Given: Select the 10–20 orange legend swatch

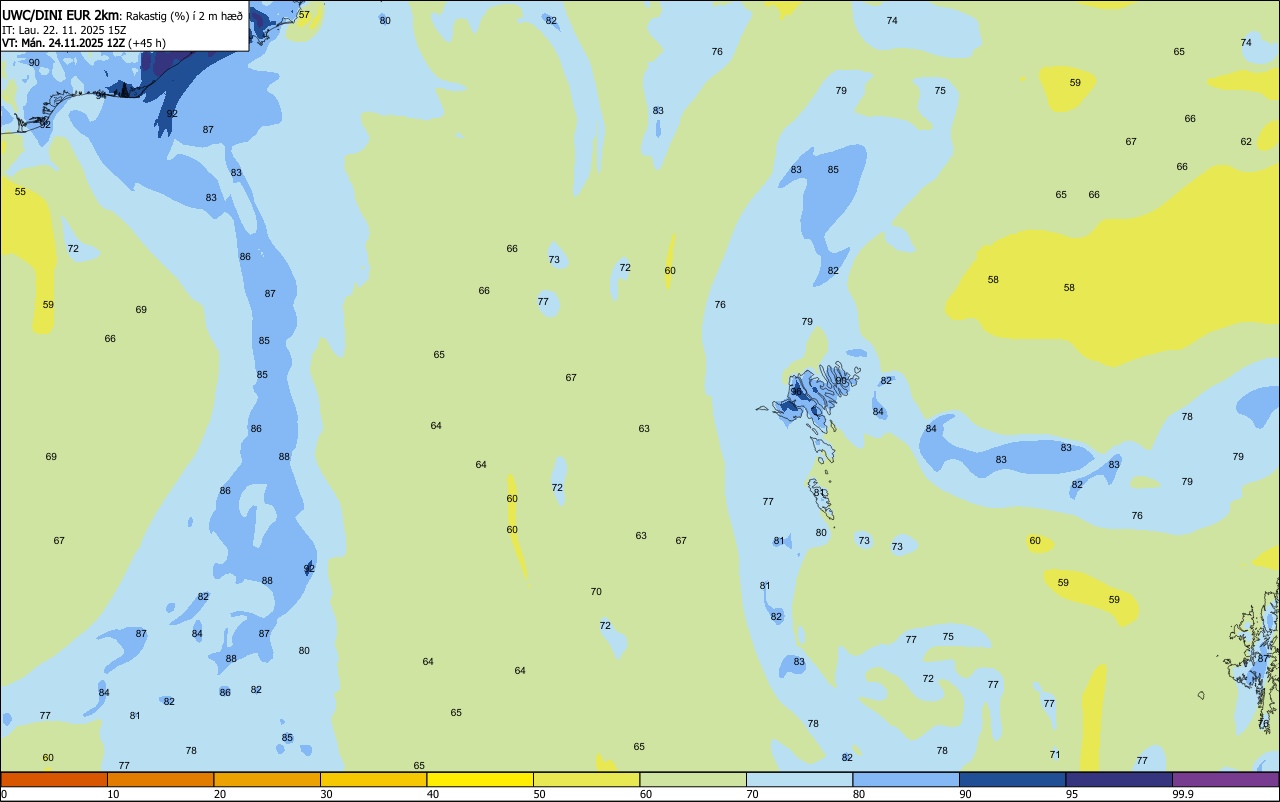Looking at the screenshot, I should (160, 779).
